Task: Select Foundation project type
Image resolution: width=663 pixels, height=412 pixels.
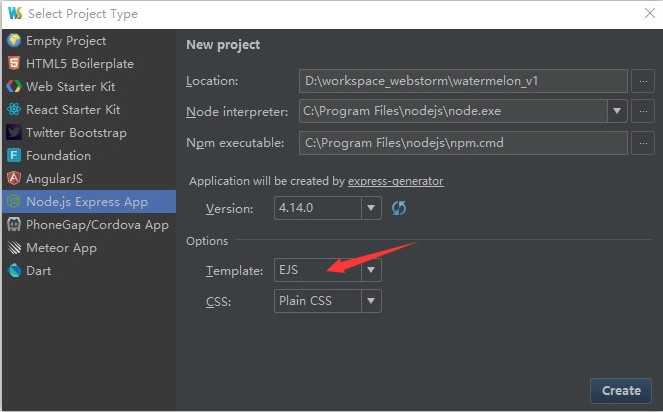Action: coord(89,155)
